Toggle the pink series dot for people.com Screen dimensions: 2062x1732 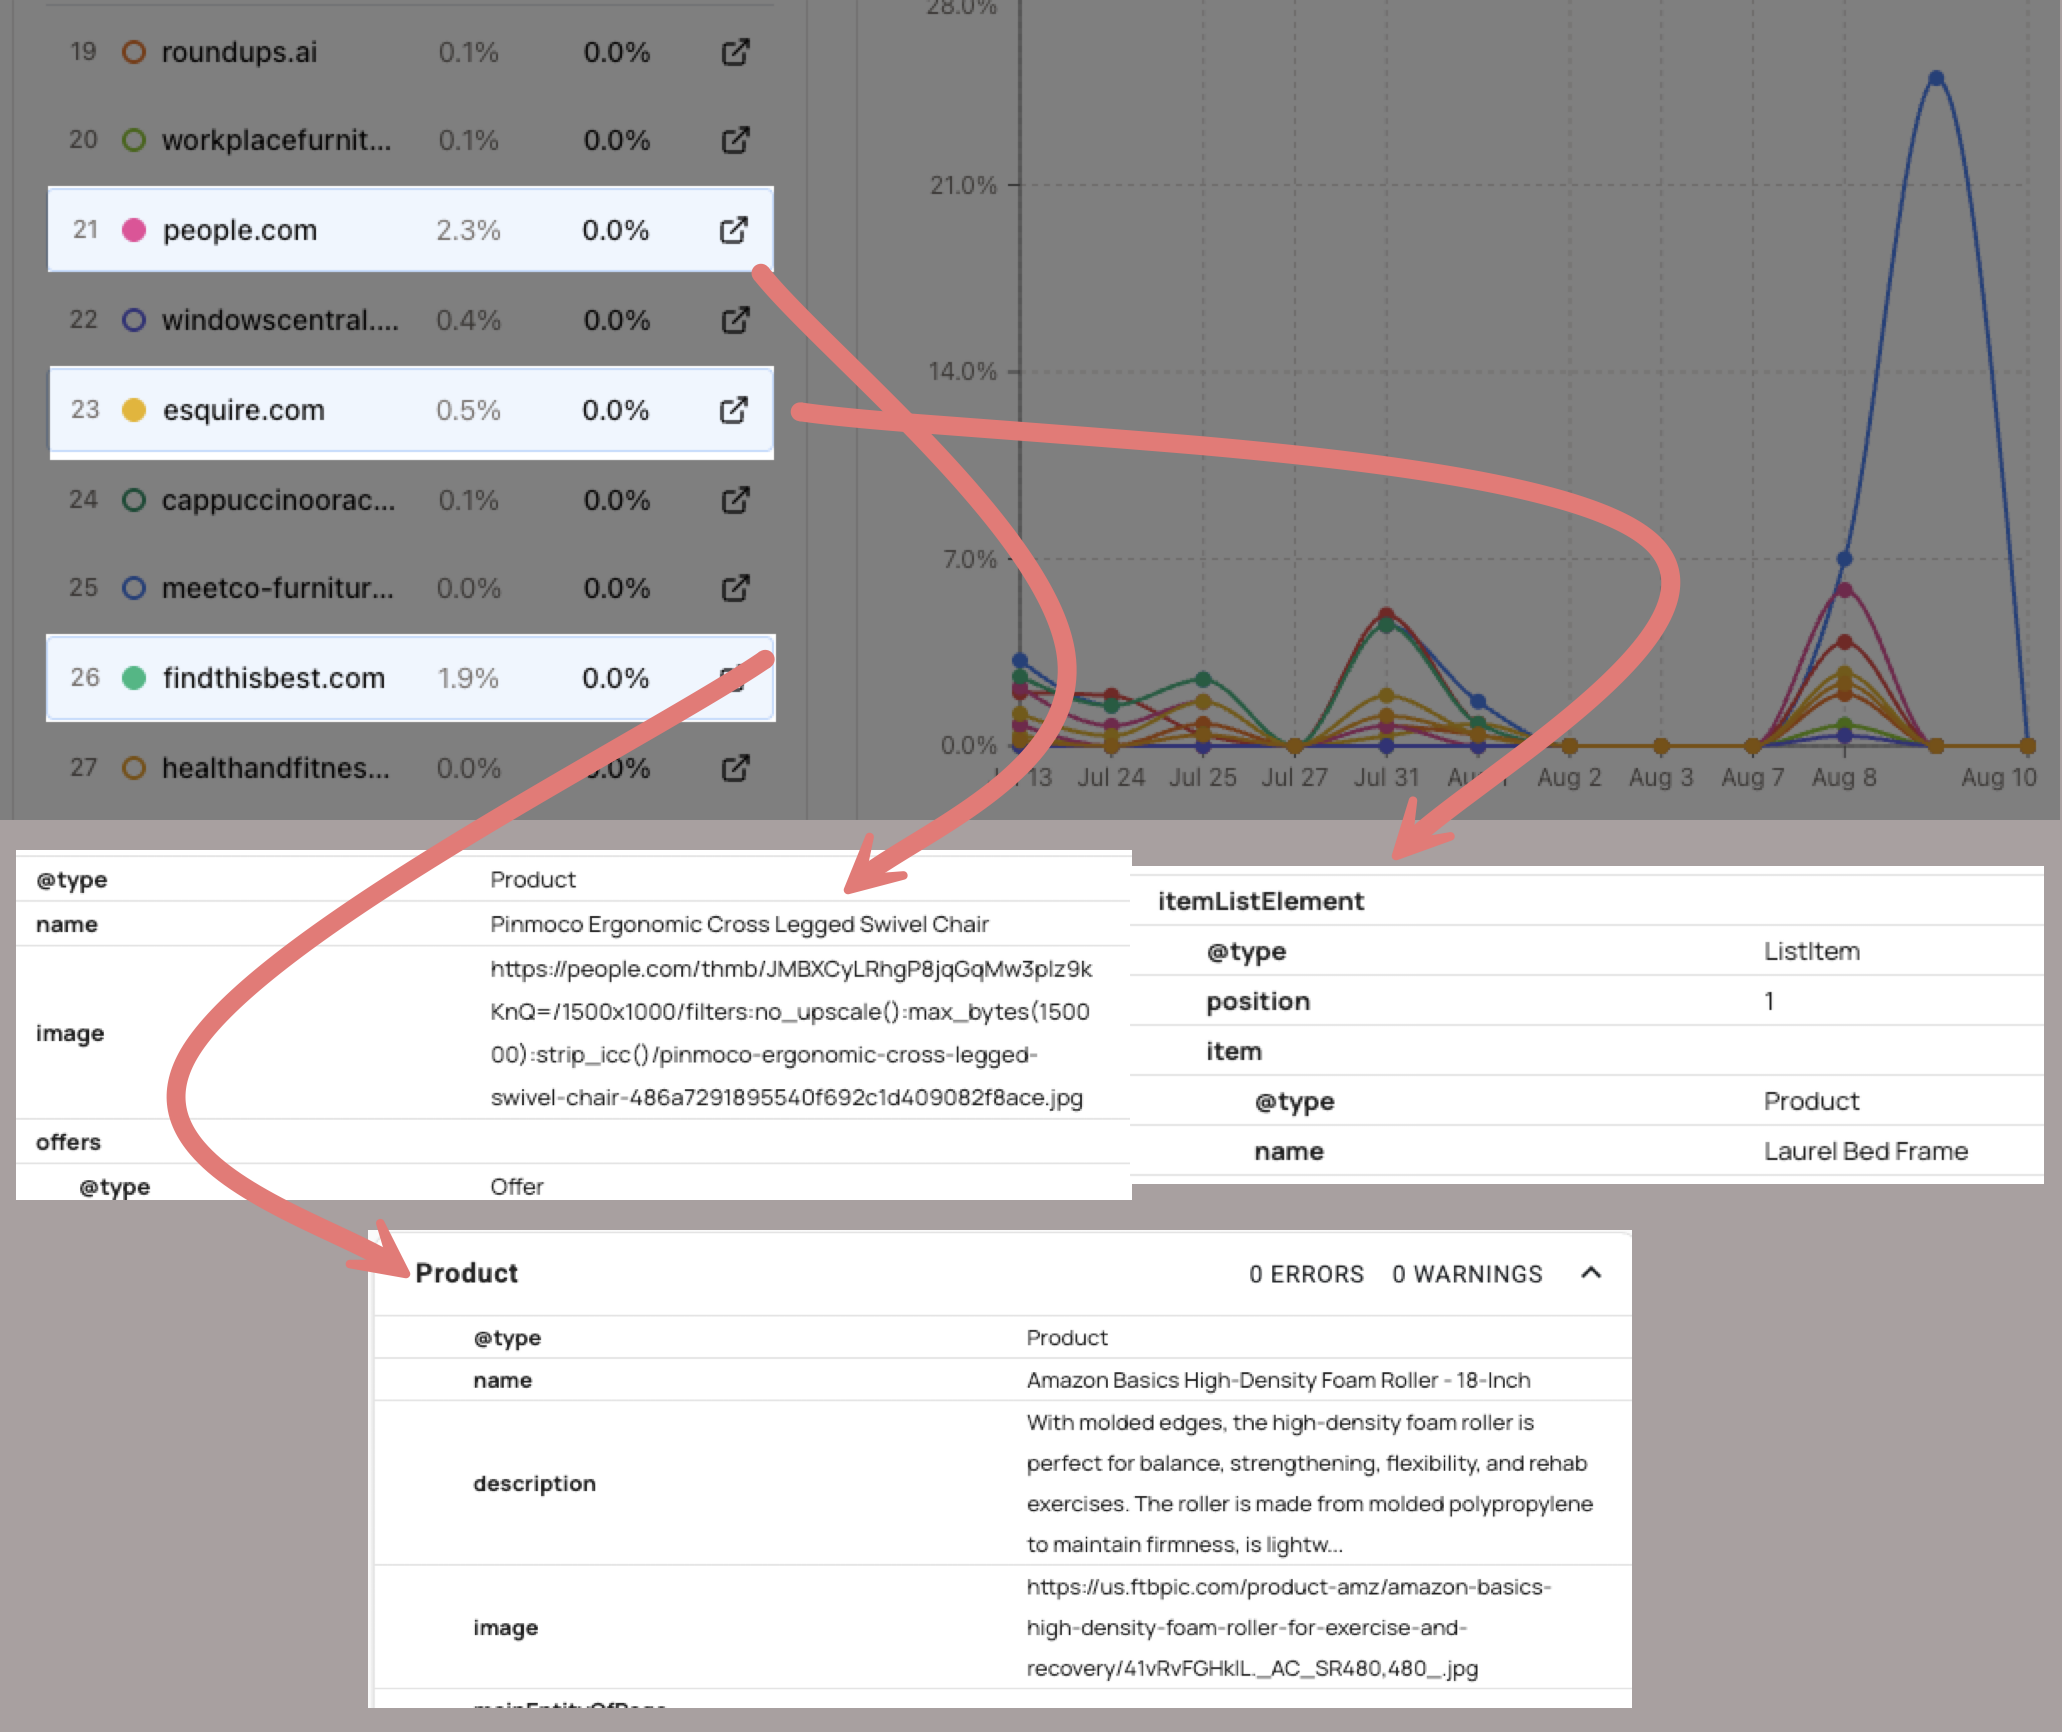(135, 230)
